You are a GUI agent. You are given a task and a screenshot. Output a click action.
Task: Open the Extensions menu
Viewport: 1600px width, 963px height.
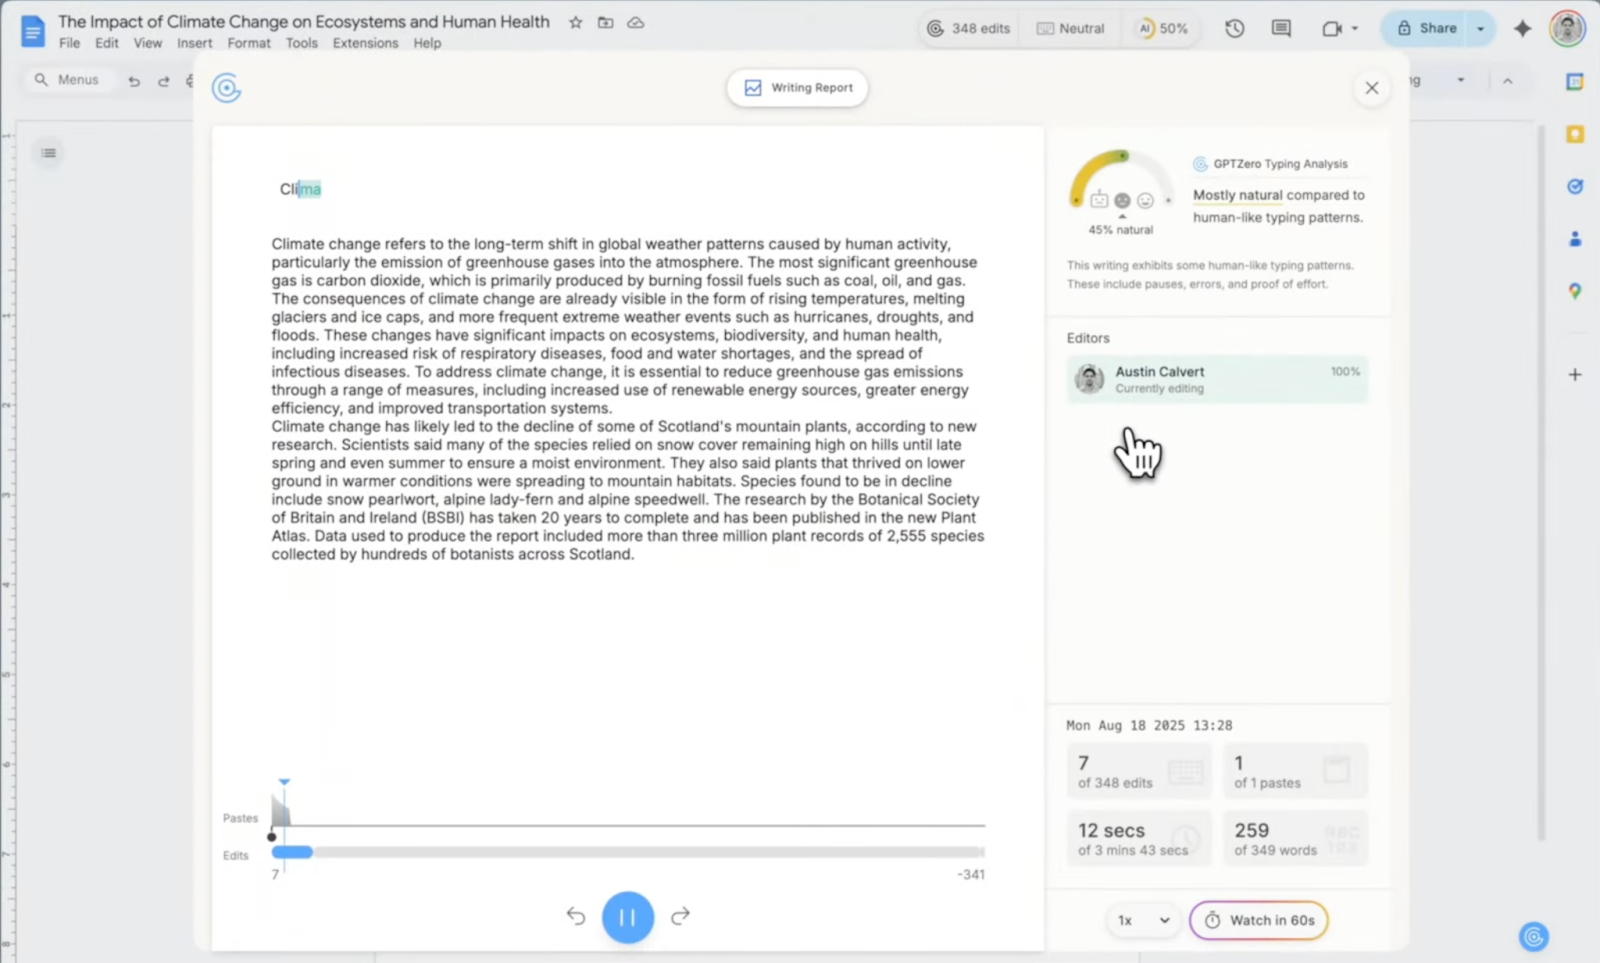[x=365, y=43]
